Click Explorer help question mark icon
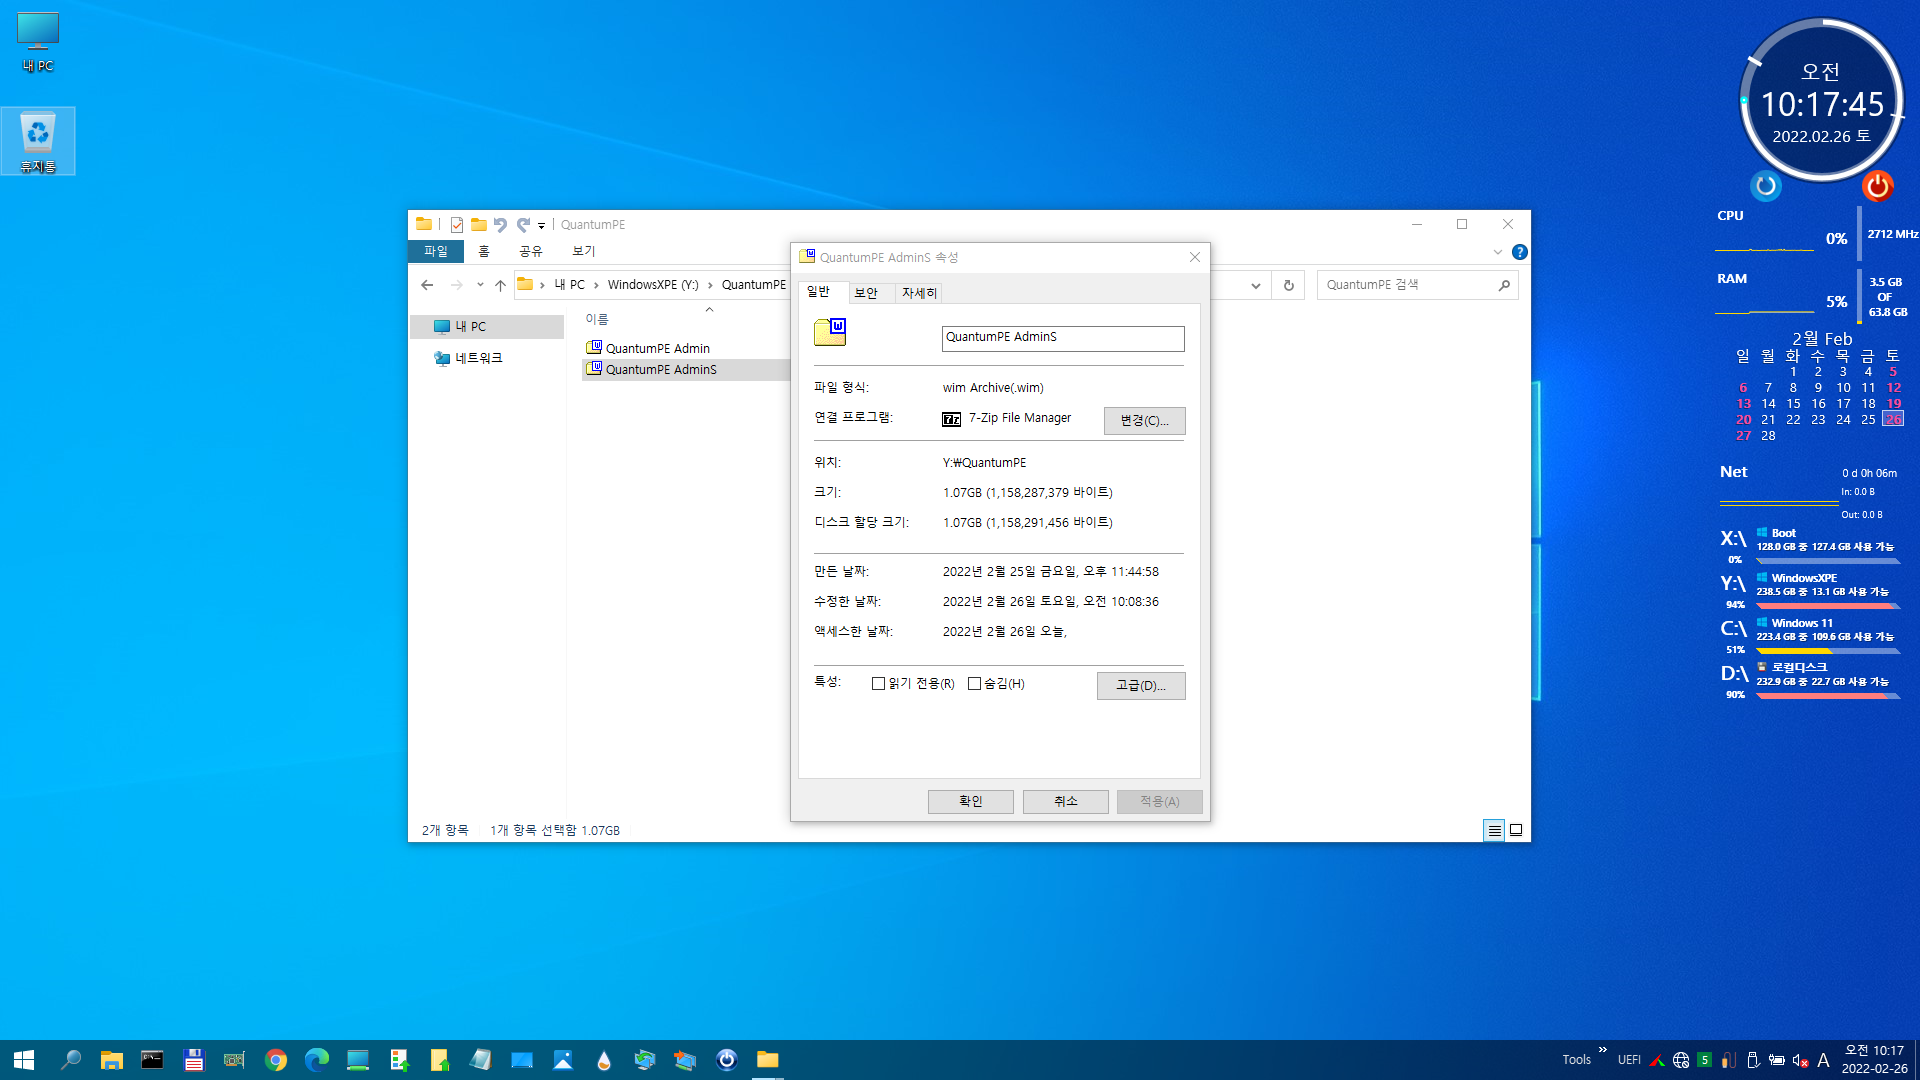 point(1519,252)
